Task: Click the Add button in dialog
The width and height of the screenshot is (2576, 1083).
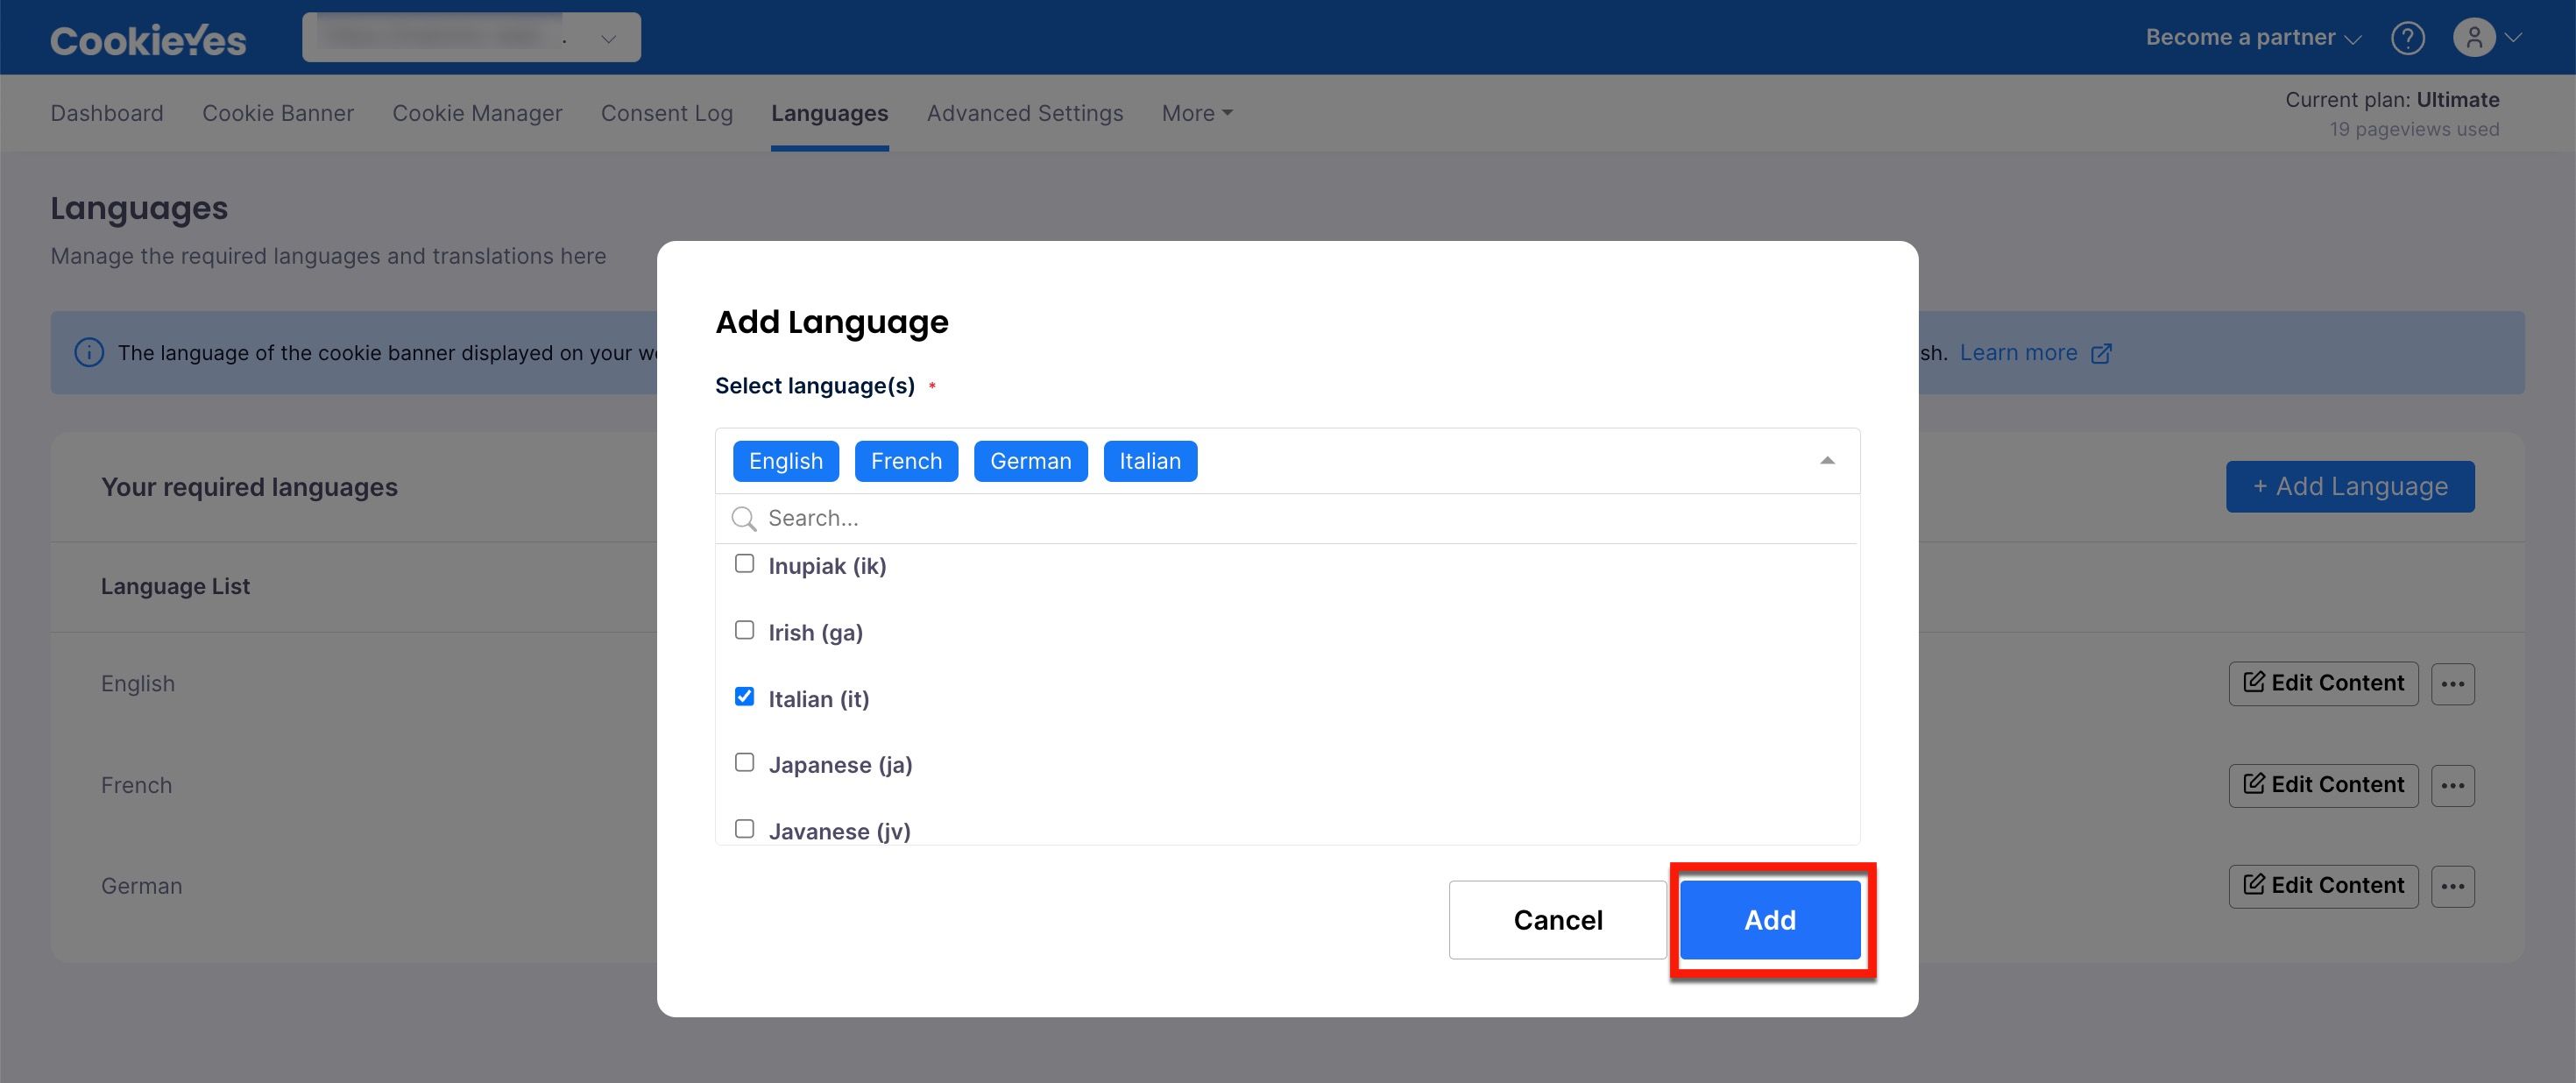Action: coord(1770,920)
